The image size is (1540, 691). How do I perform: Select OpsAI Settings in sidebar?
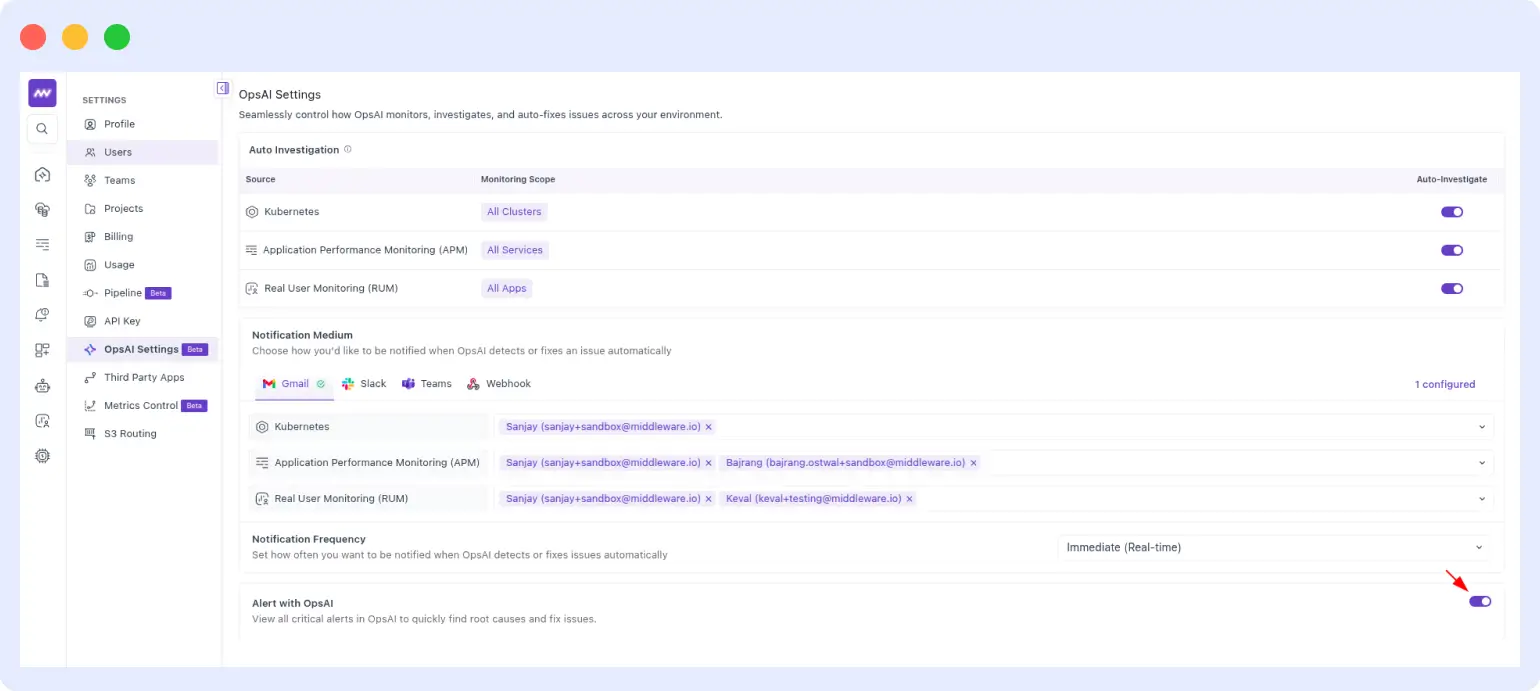coord(142,349)
